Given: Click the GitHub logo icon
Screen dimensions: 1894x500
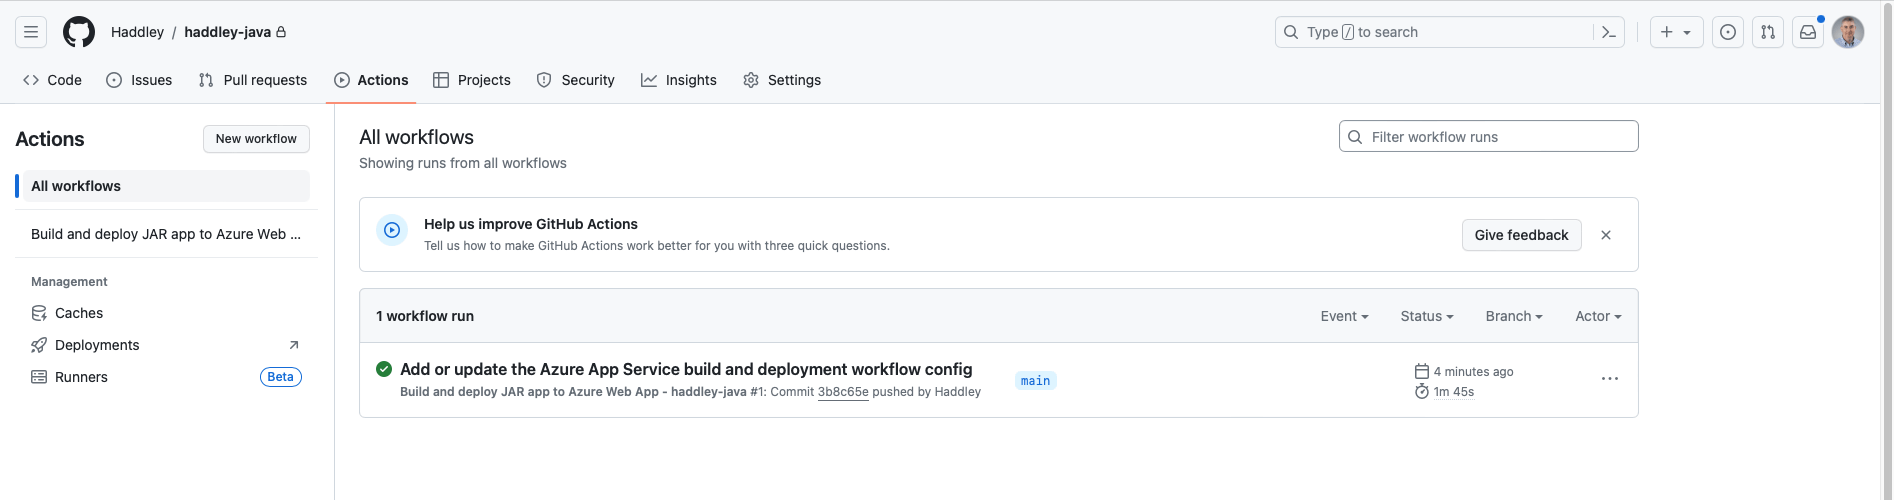Looking at the screenshot, I should tap(79, 32).
